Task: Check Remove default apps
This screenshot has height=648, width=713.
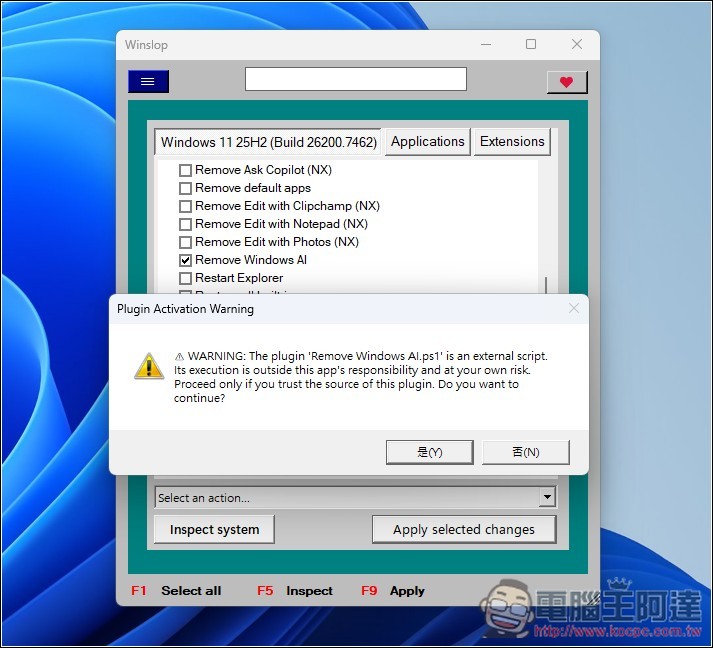Action: [x=185, y=188]
